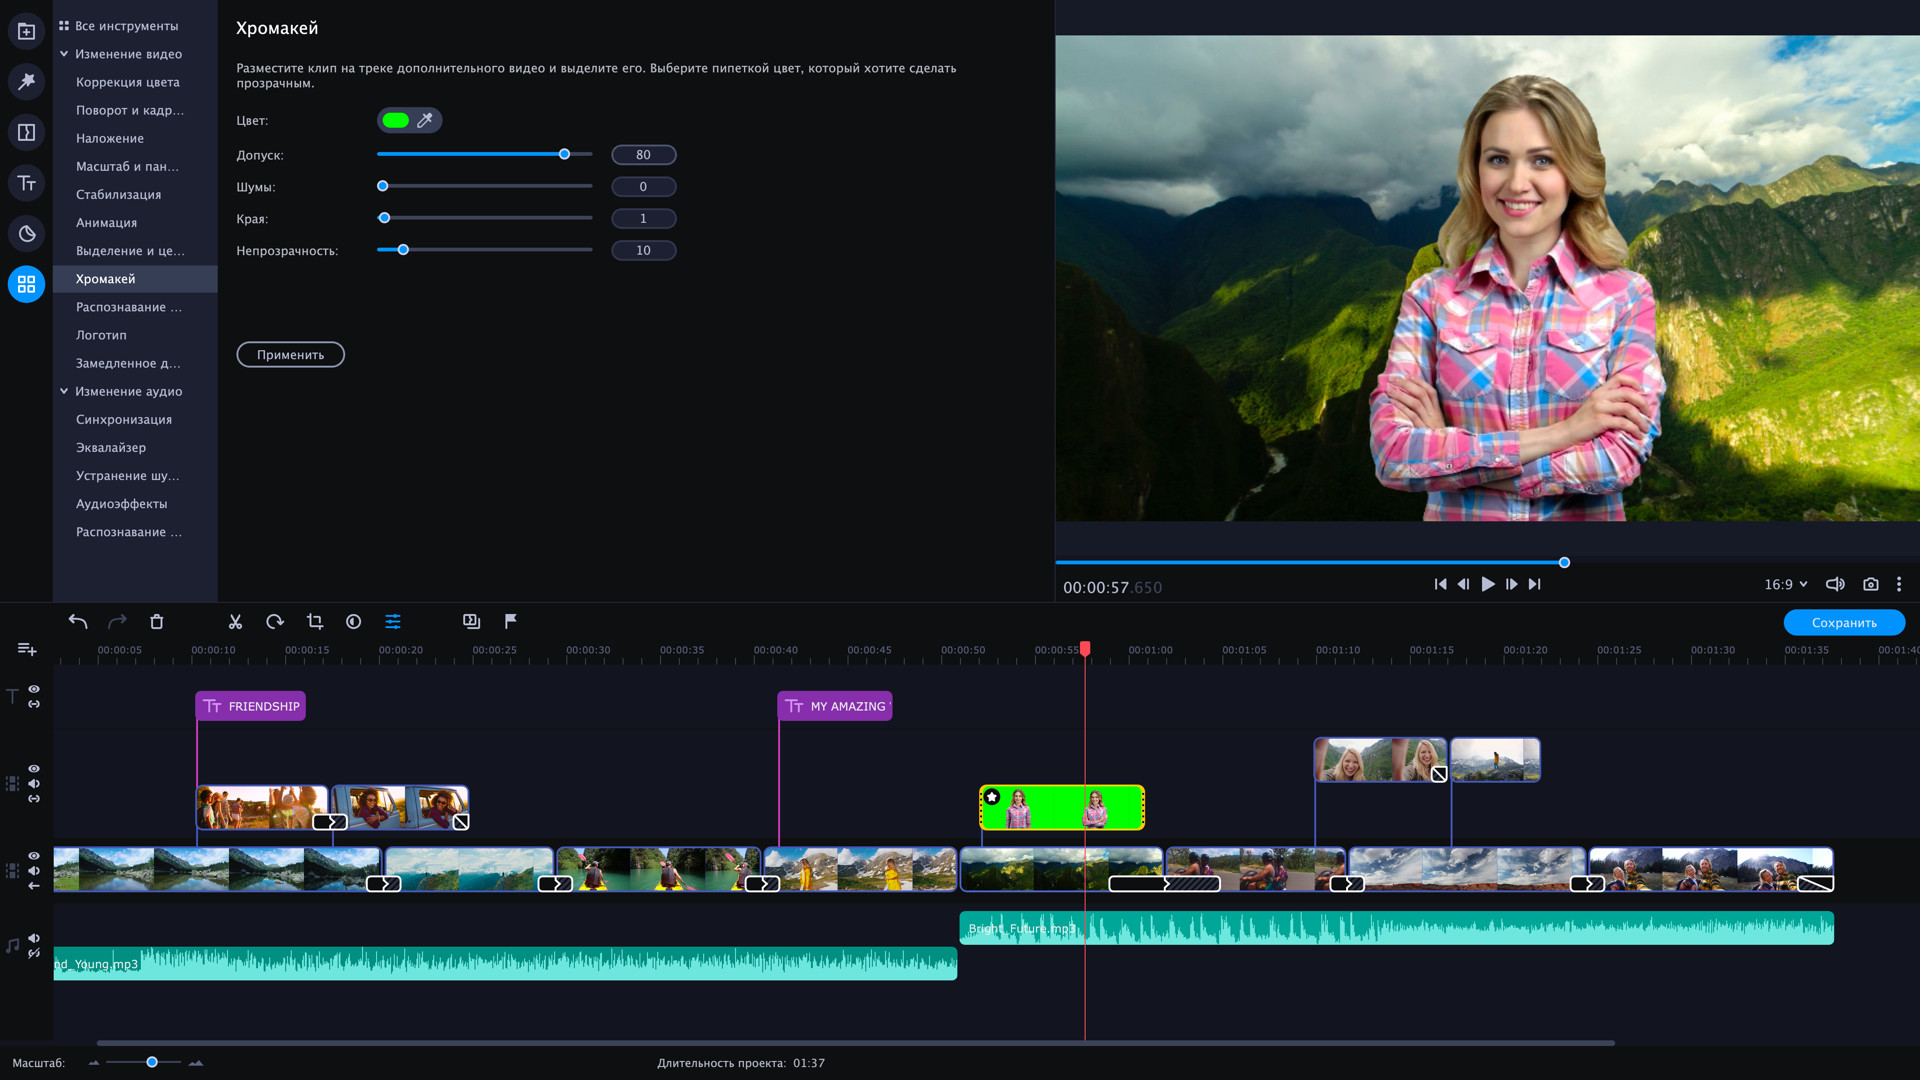The width and height of the screenshot is (1920, 1080).
Task: Click the Применить button
Action: [x=290, y=355]
